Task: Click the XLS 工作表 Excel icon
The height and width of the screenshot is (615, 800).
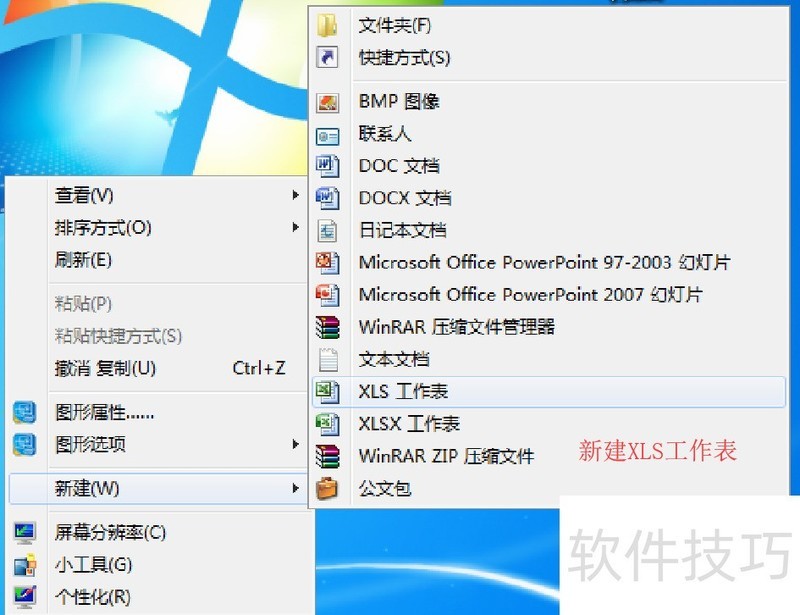Action: tap(327, 392)
